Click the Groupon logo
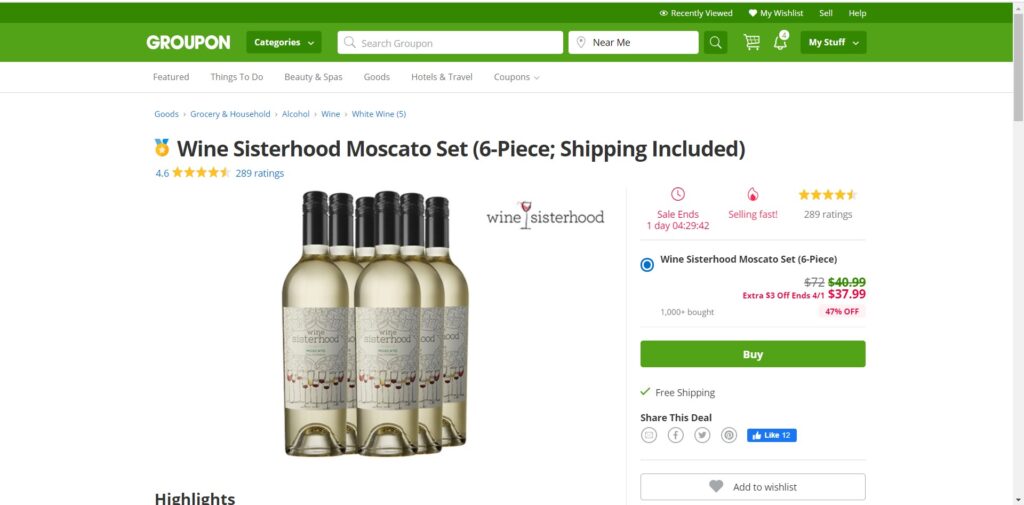 pos(188,42)
